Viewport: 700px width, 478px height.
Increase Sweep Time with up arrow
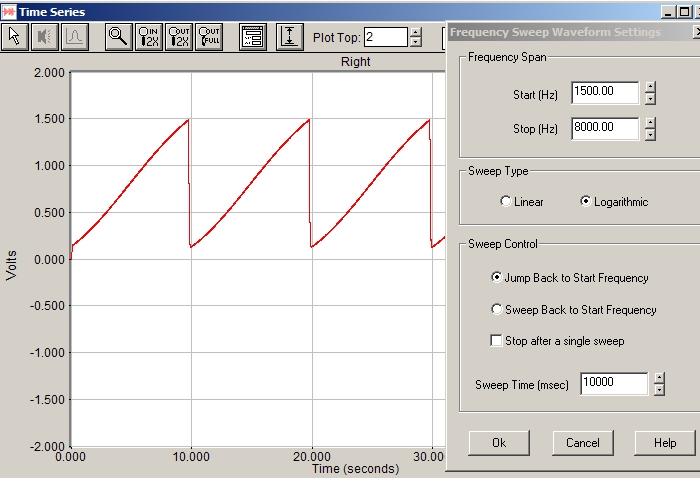click(x=659, y=378)
